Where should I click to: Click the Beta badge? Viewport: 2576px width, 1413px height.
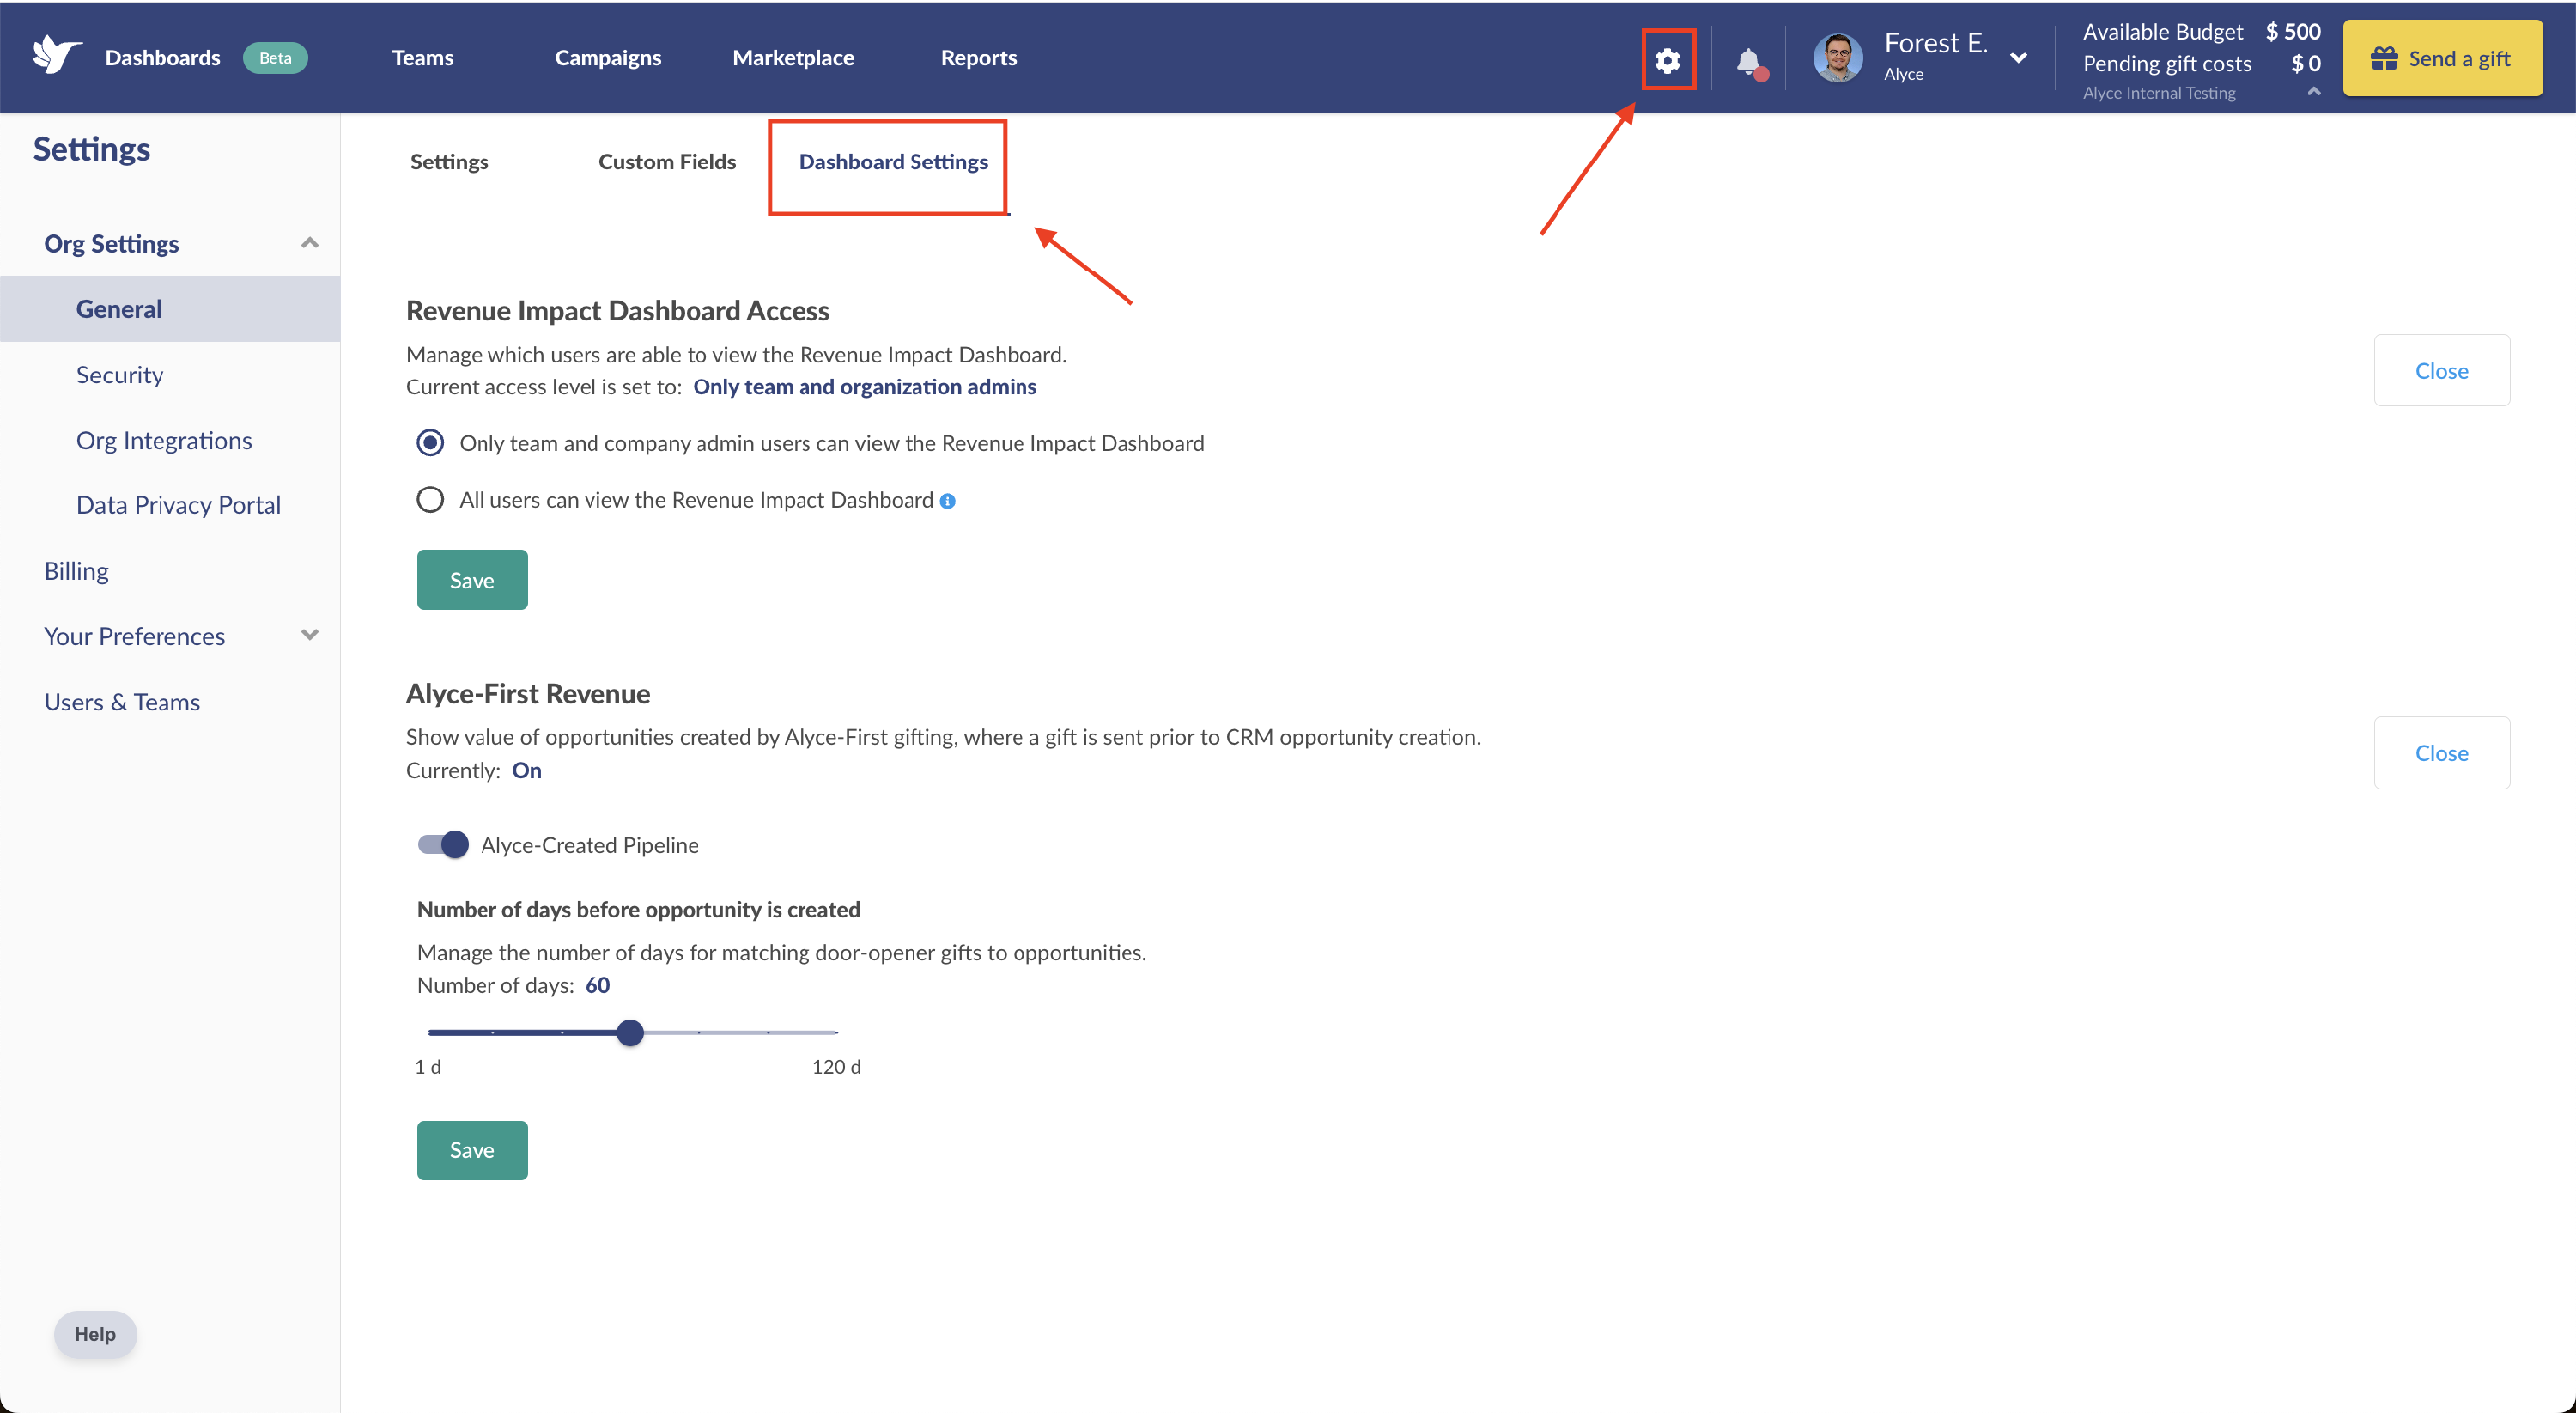coord(275,58)
